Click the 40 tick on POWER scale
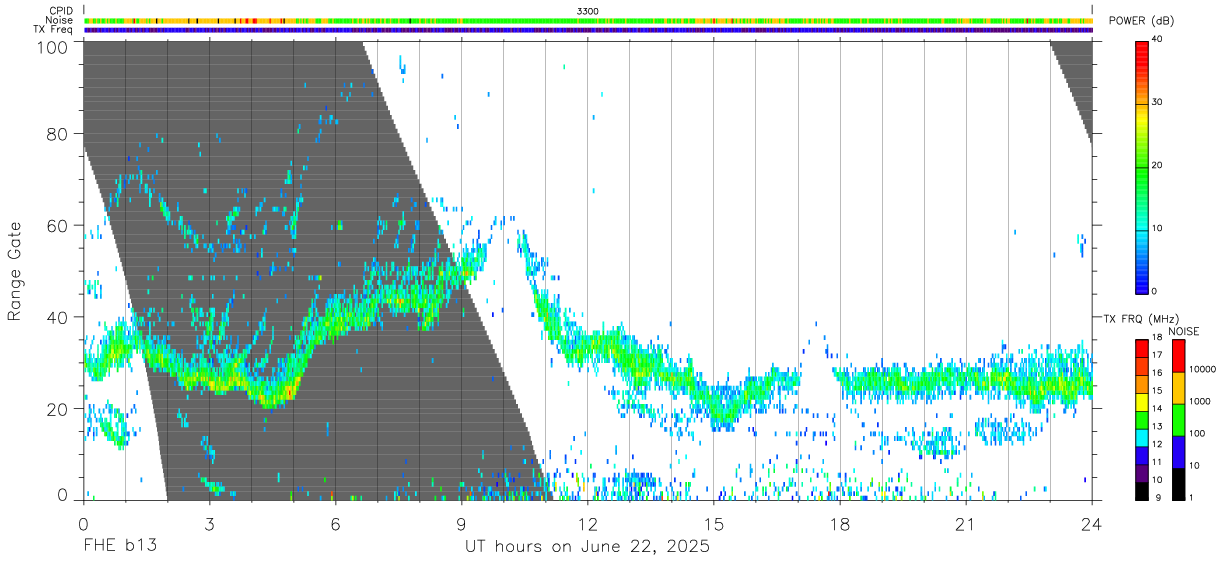The height and width of the screenshot is (567, 1228). point(1158,39)
